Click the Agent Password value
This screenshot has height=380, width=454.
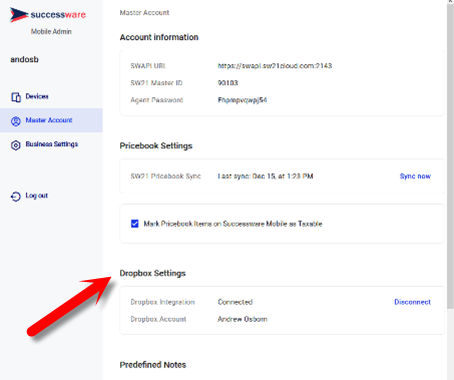242,100
